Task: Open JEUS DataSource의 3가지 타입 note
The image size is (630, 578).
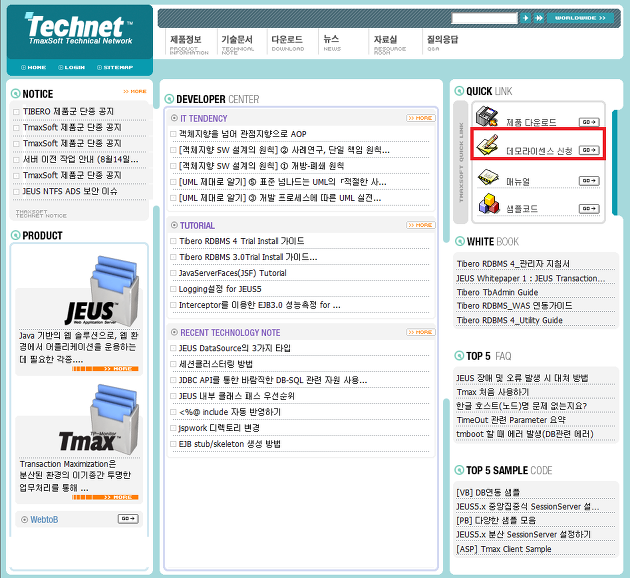Action: pyautogui.click(x=234, y=348)
